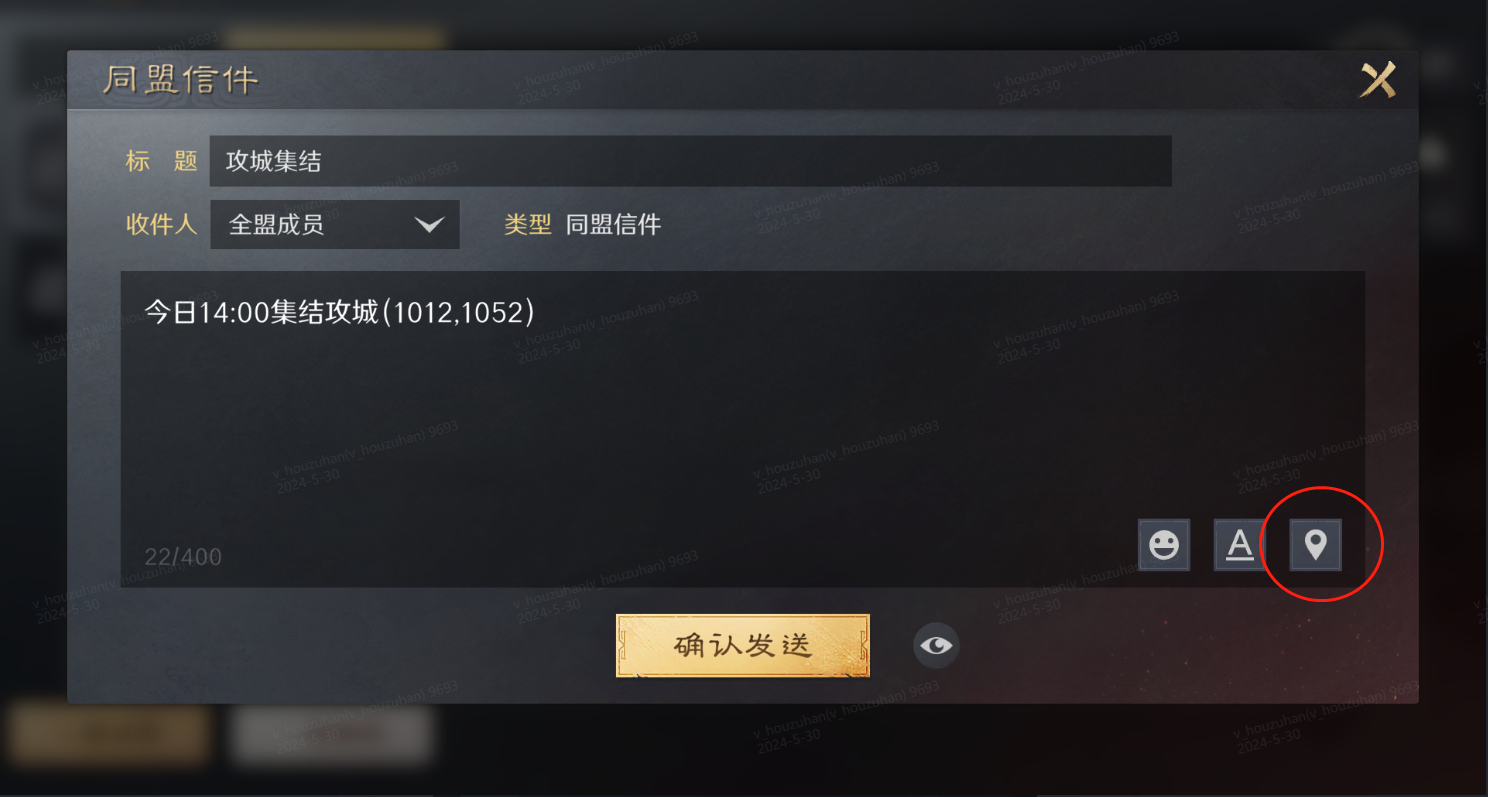Preview the letter with the eye icon
The image size is (1488, 797).
click(936, 646)
